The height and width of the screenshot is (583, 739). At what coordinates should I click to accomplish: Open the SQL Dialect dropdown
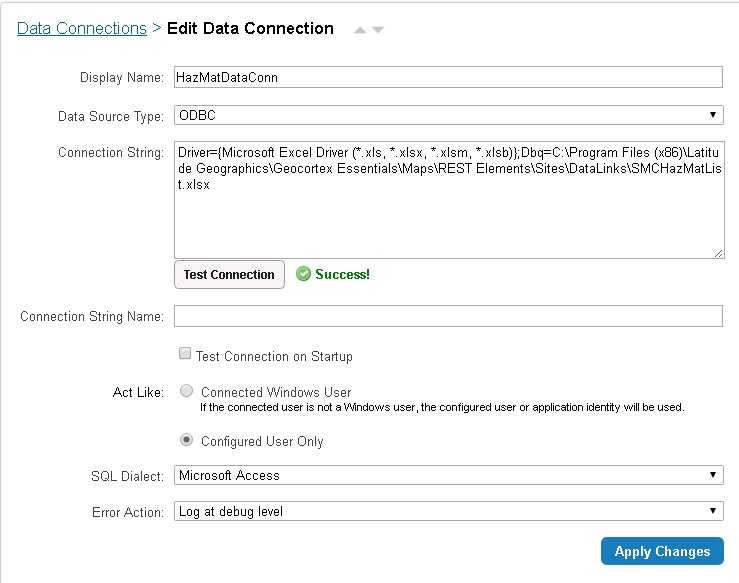tap(448, 475)
